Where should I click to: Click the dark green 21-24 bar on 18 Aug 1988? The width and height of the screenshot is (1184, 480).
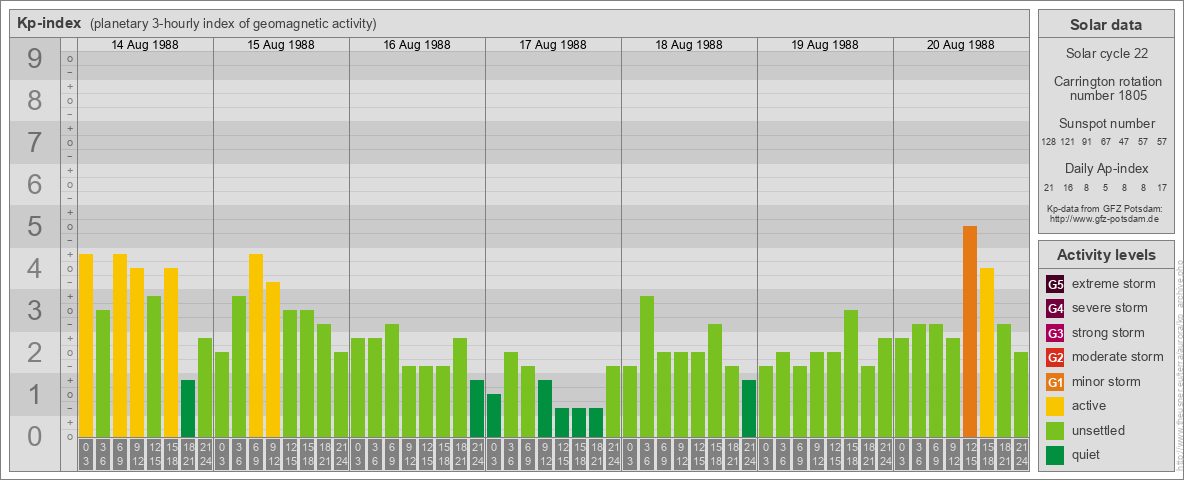tap(748, 408)
